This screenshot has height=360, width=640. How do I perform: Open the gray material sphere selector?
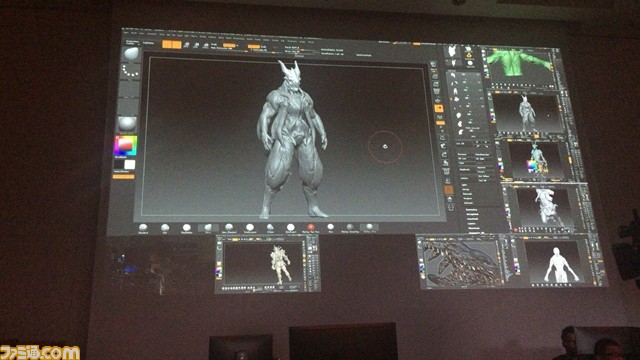click(x=127, y=123)
